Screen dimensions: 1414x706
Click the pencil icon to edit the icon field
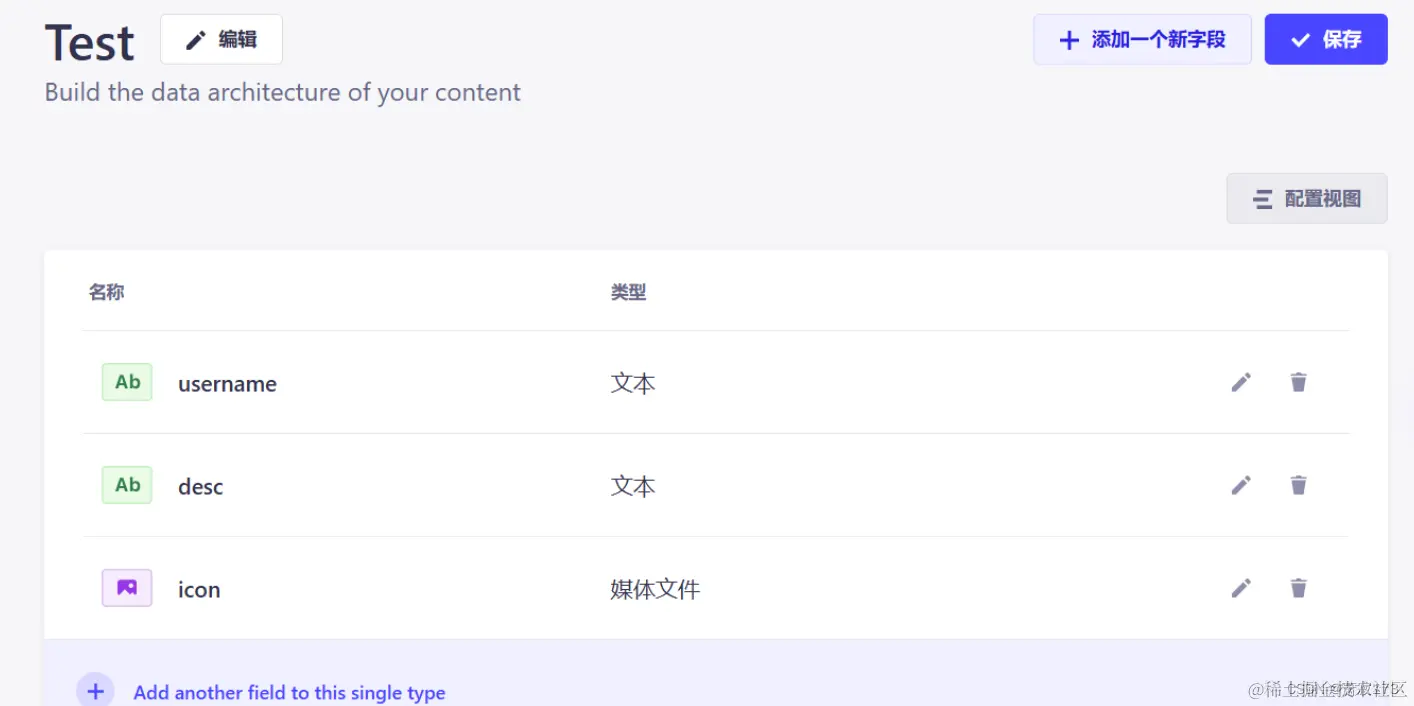click(1241, 588)
